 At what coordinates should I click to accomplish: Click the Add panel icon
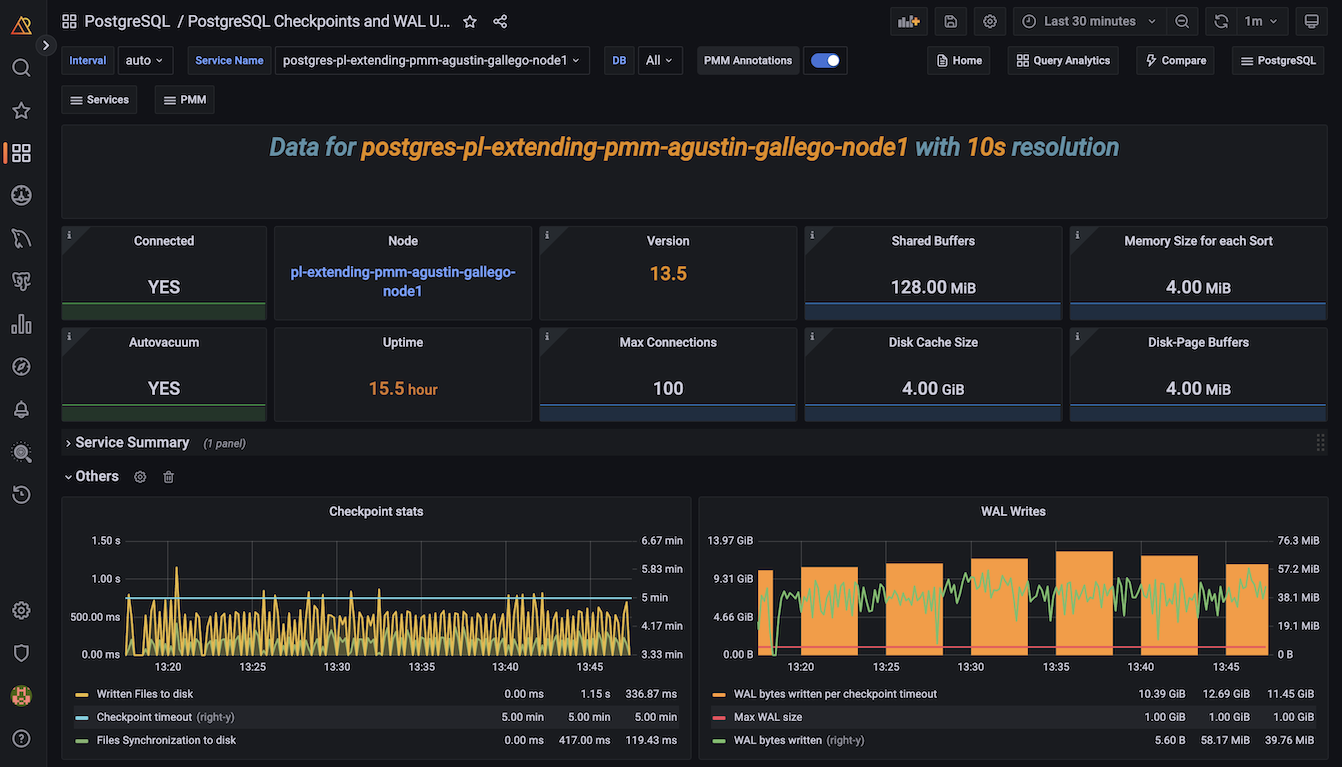pyautogui.click(x=908, y=21)
